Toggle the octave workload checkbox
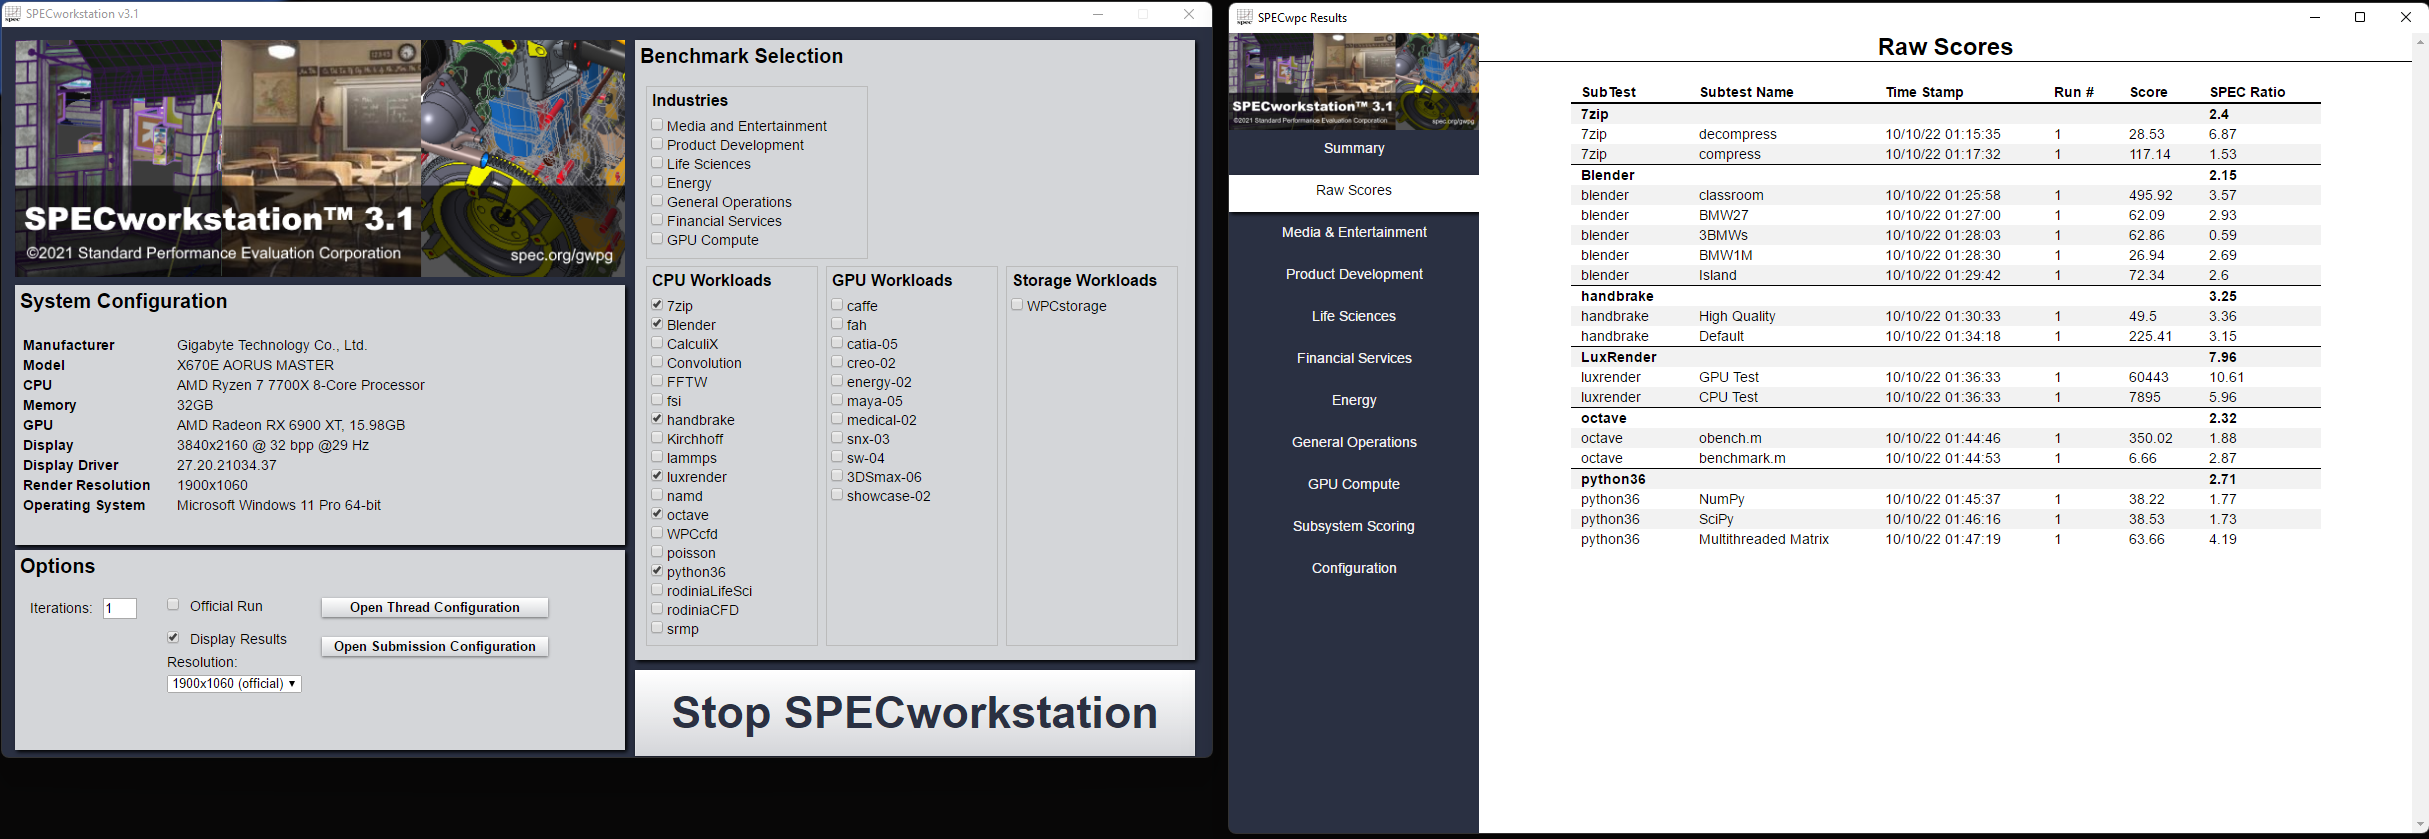 [657, 514]
